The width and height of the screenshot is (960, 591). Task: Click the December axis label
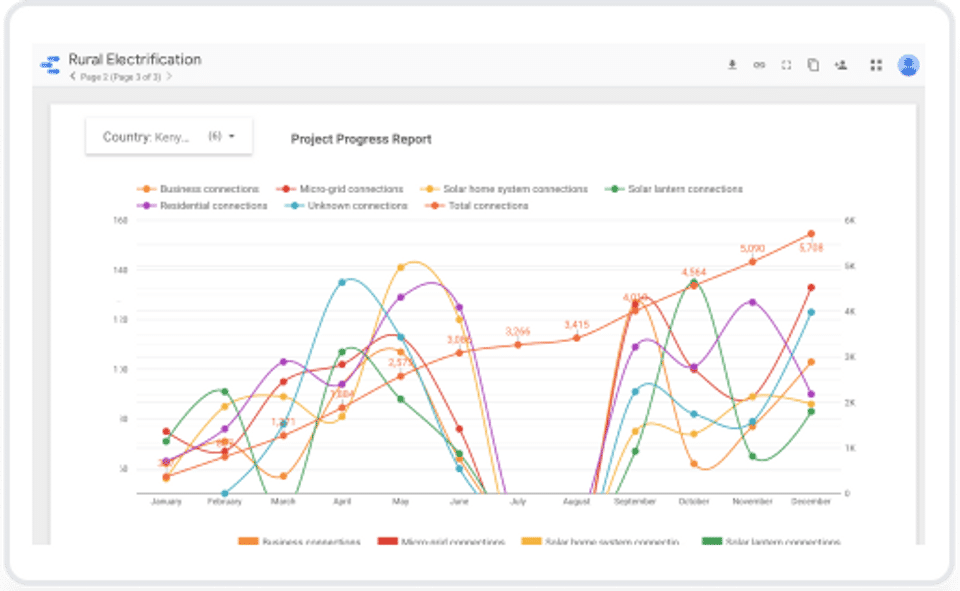tap(811, 502)
